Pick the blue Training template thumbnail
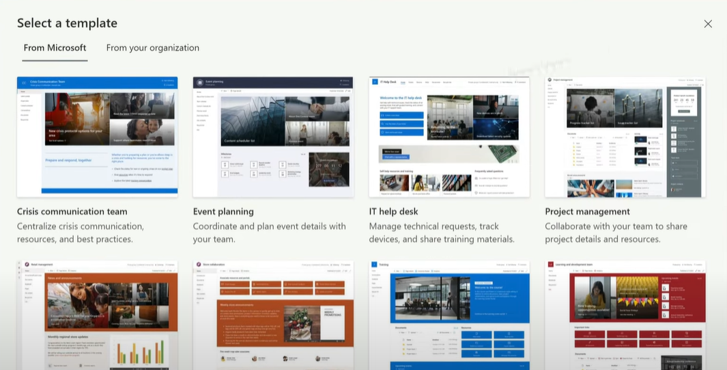Screen dimensions: 727x370 pyautogui.click(x=449, y=315)
